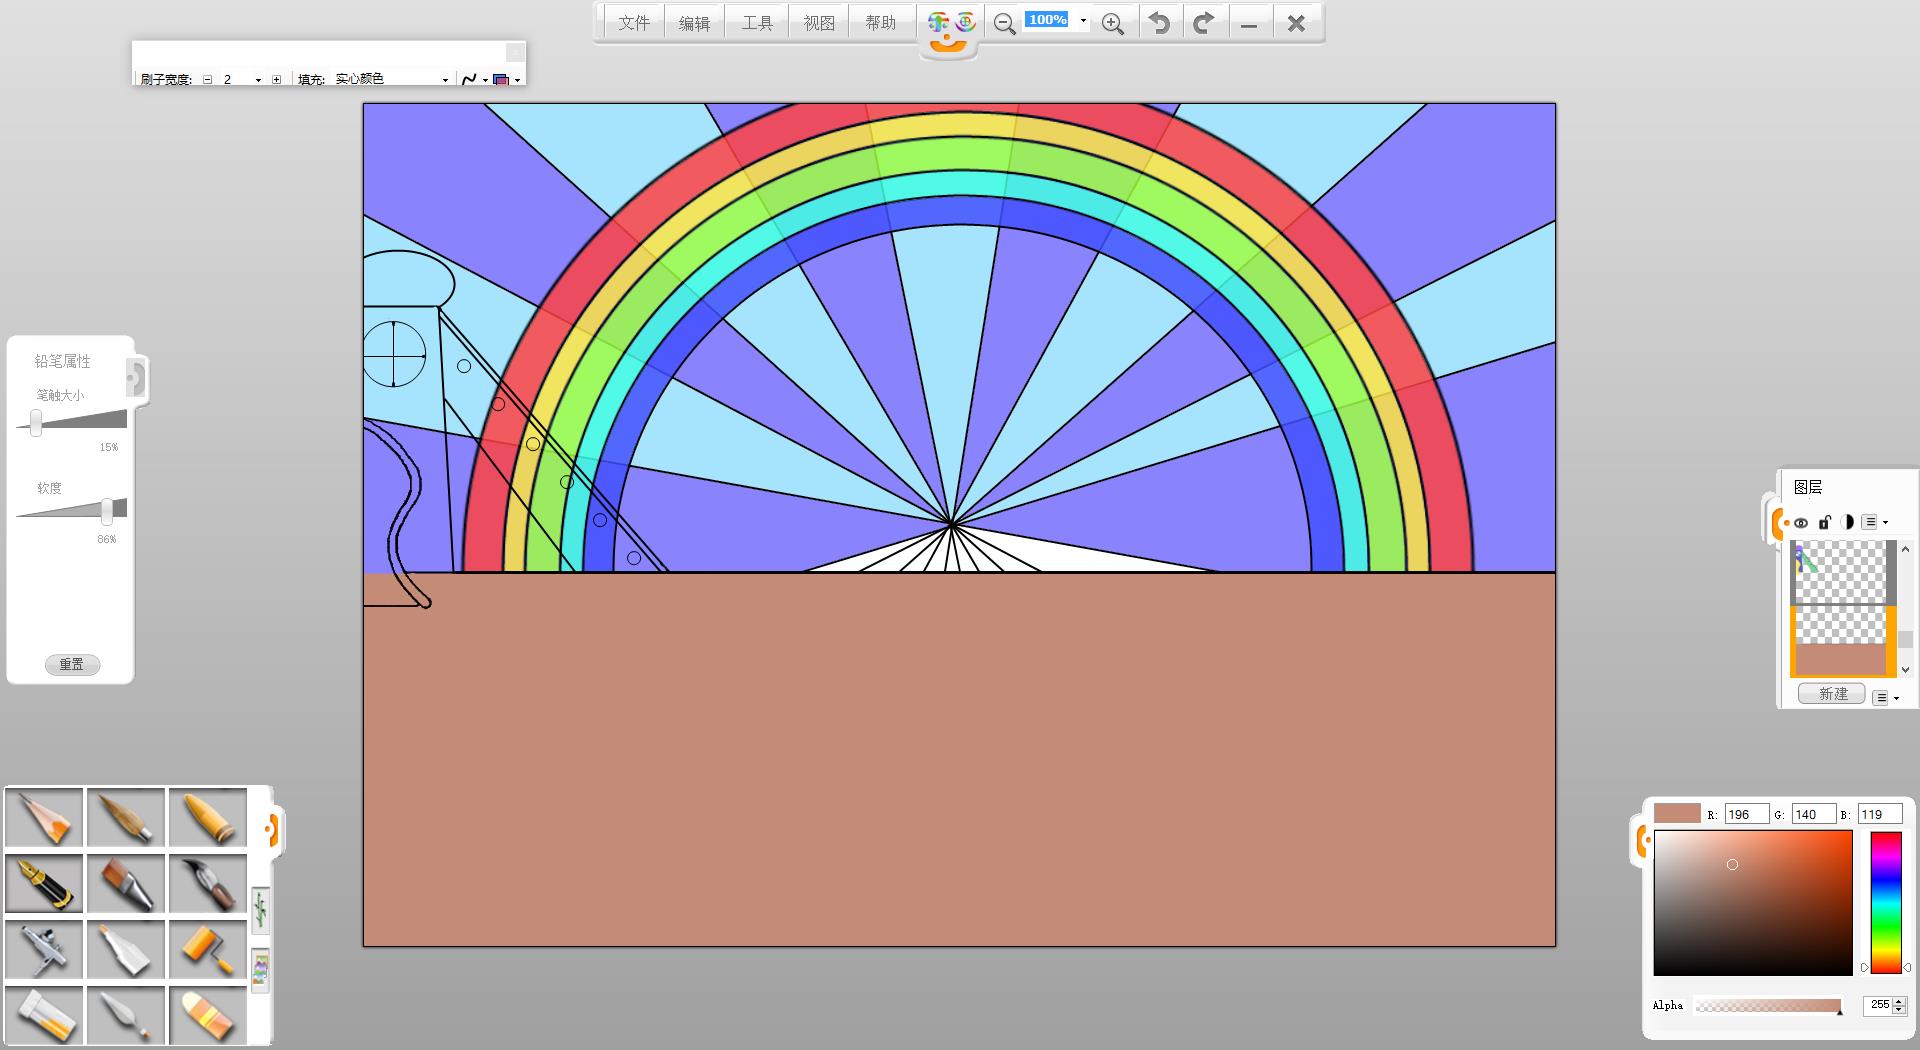Select the flat orange-bristle brush
Image resolution: width=1920 pixels, height=1050 pixels.
coord(126,883)
